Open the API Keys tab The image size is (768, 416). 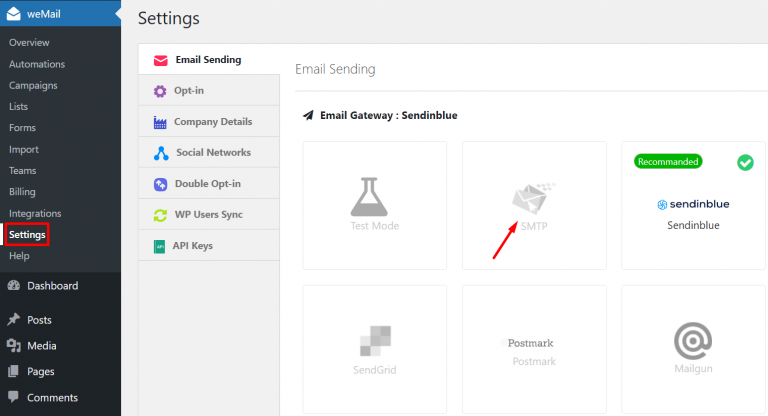[x=193, y=246]
